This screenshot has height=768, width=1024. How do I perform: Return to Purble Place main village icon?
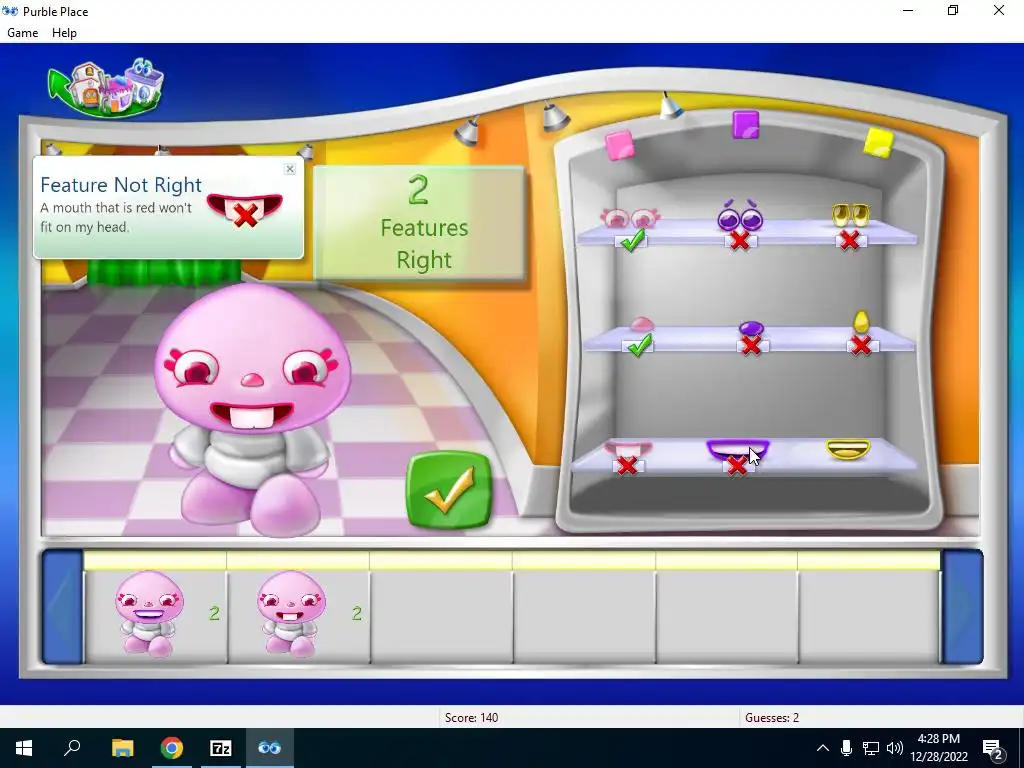(106, 88)
